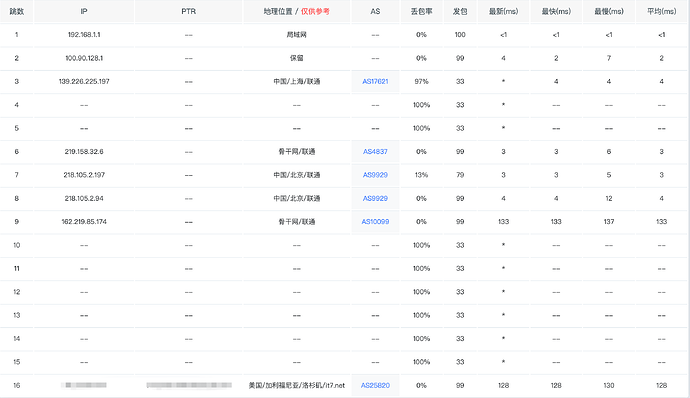Click the 美国/加利福尼亚/洛杉矶/it7.net location cell
Image resolution: width=690 pixels, height=398 pixels.
click(x=297, y=385)
